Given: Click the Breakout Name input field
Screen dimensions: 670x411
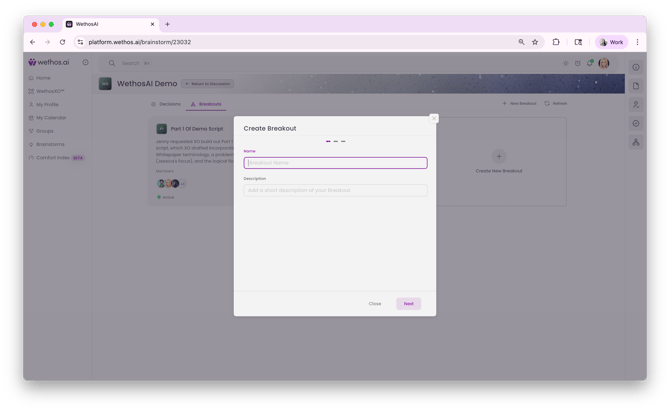Looking at the screenshot, I should 335,163.
